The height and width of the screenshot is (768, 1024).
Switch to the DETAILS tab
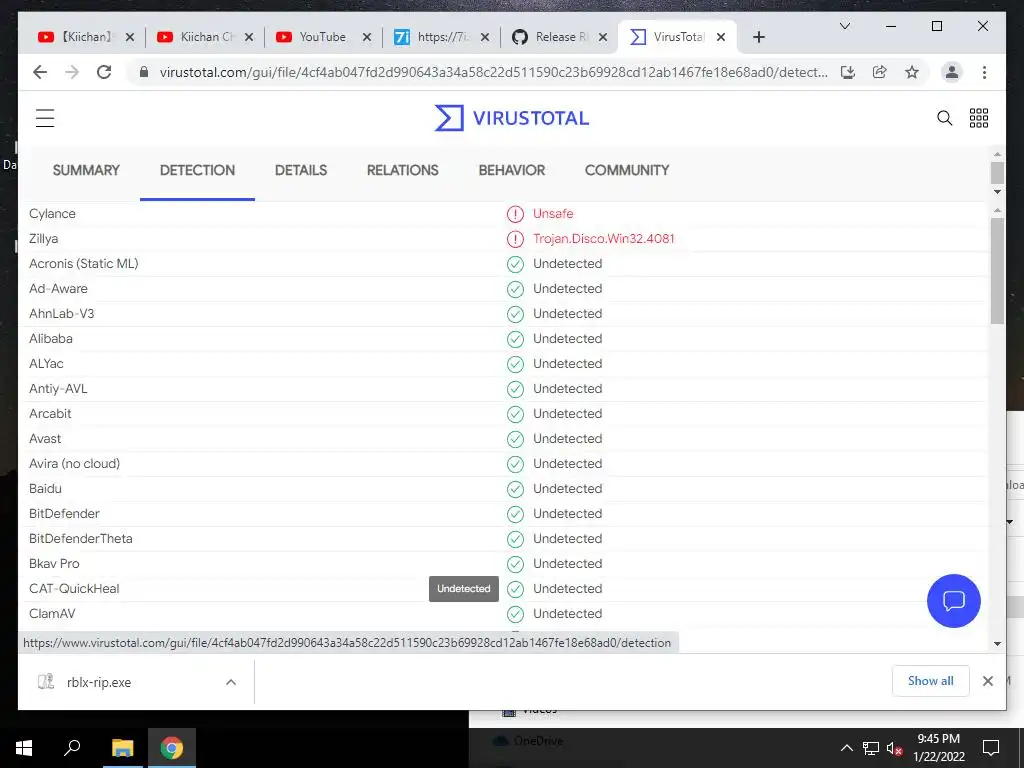point(300,170)
